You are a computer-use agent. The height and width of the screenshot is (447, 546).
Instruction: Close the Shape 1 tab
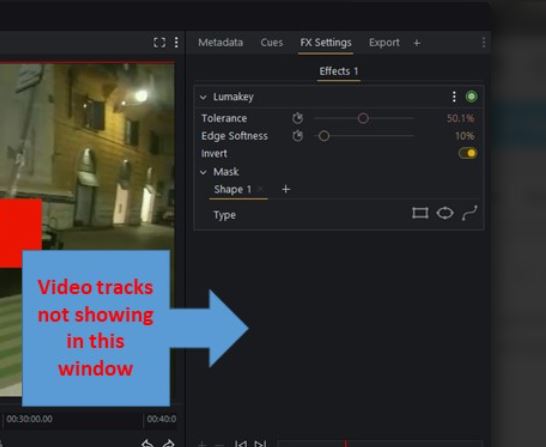[x=260, y=189]
